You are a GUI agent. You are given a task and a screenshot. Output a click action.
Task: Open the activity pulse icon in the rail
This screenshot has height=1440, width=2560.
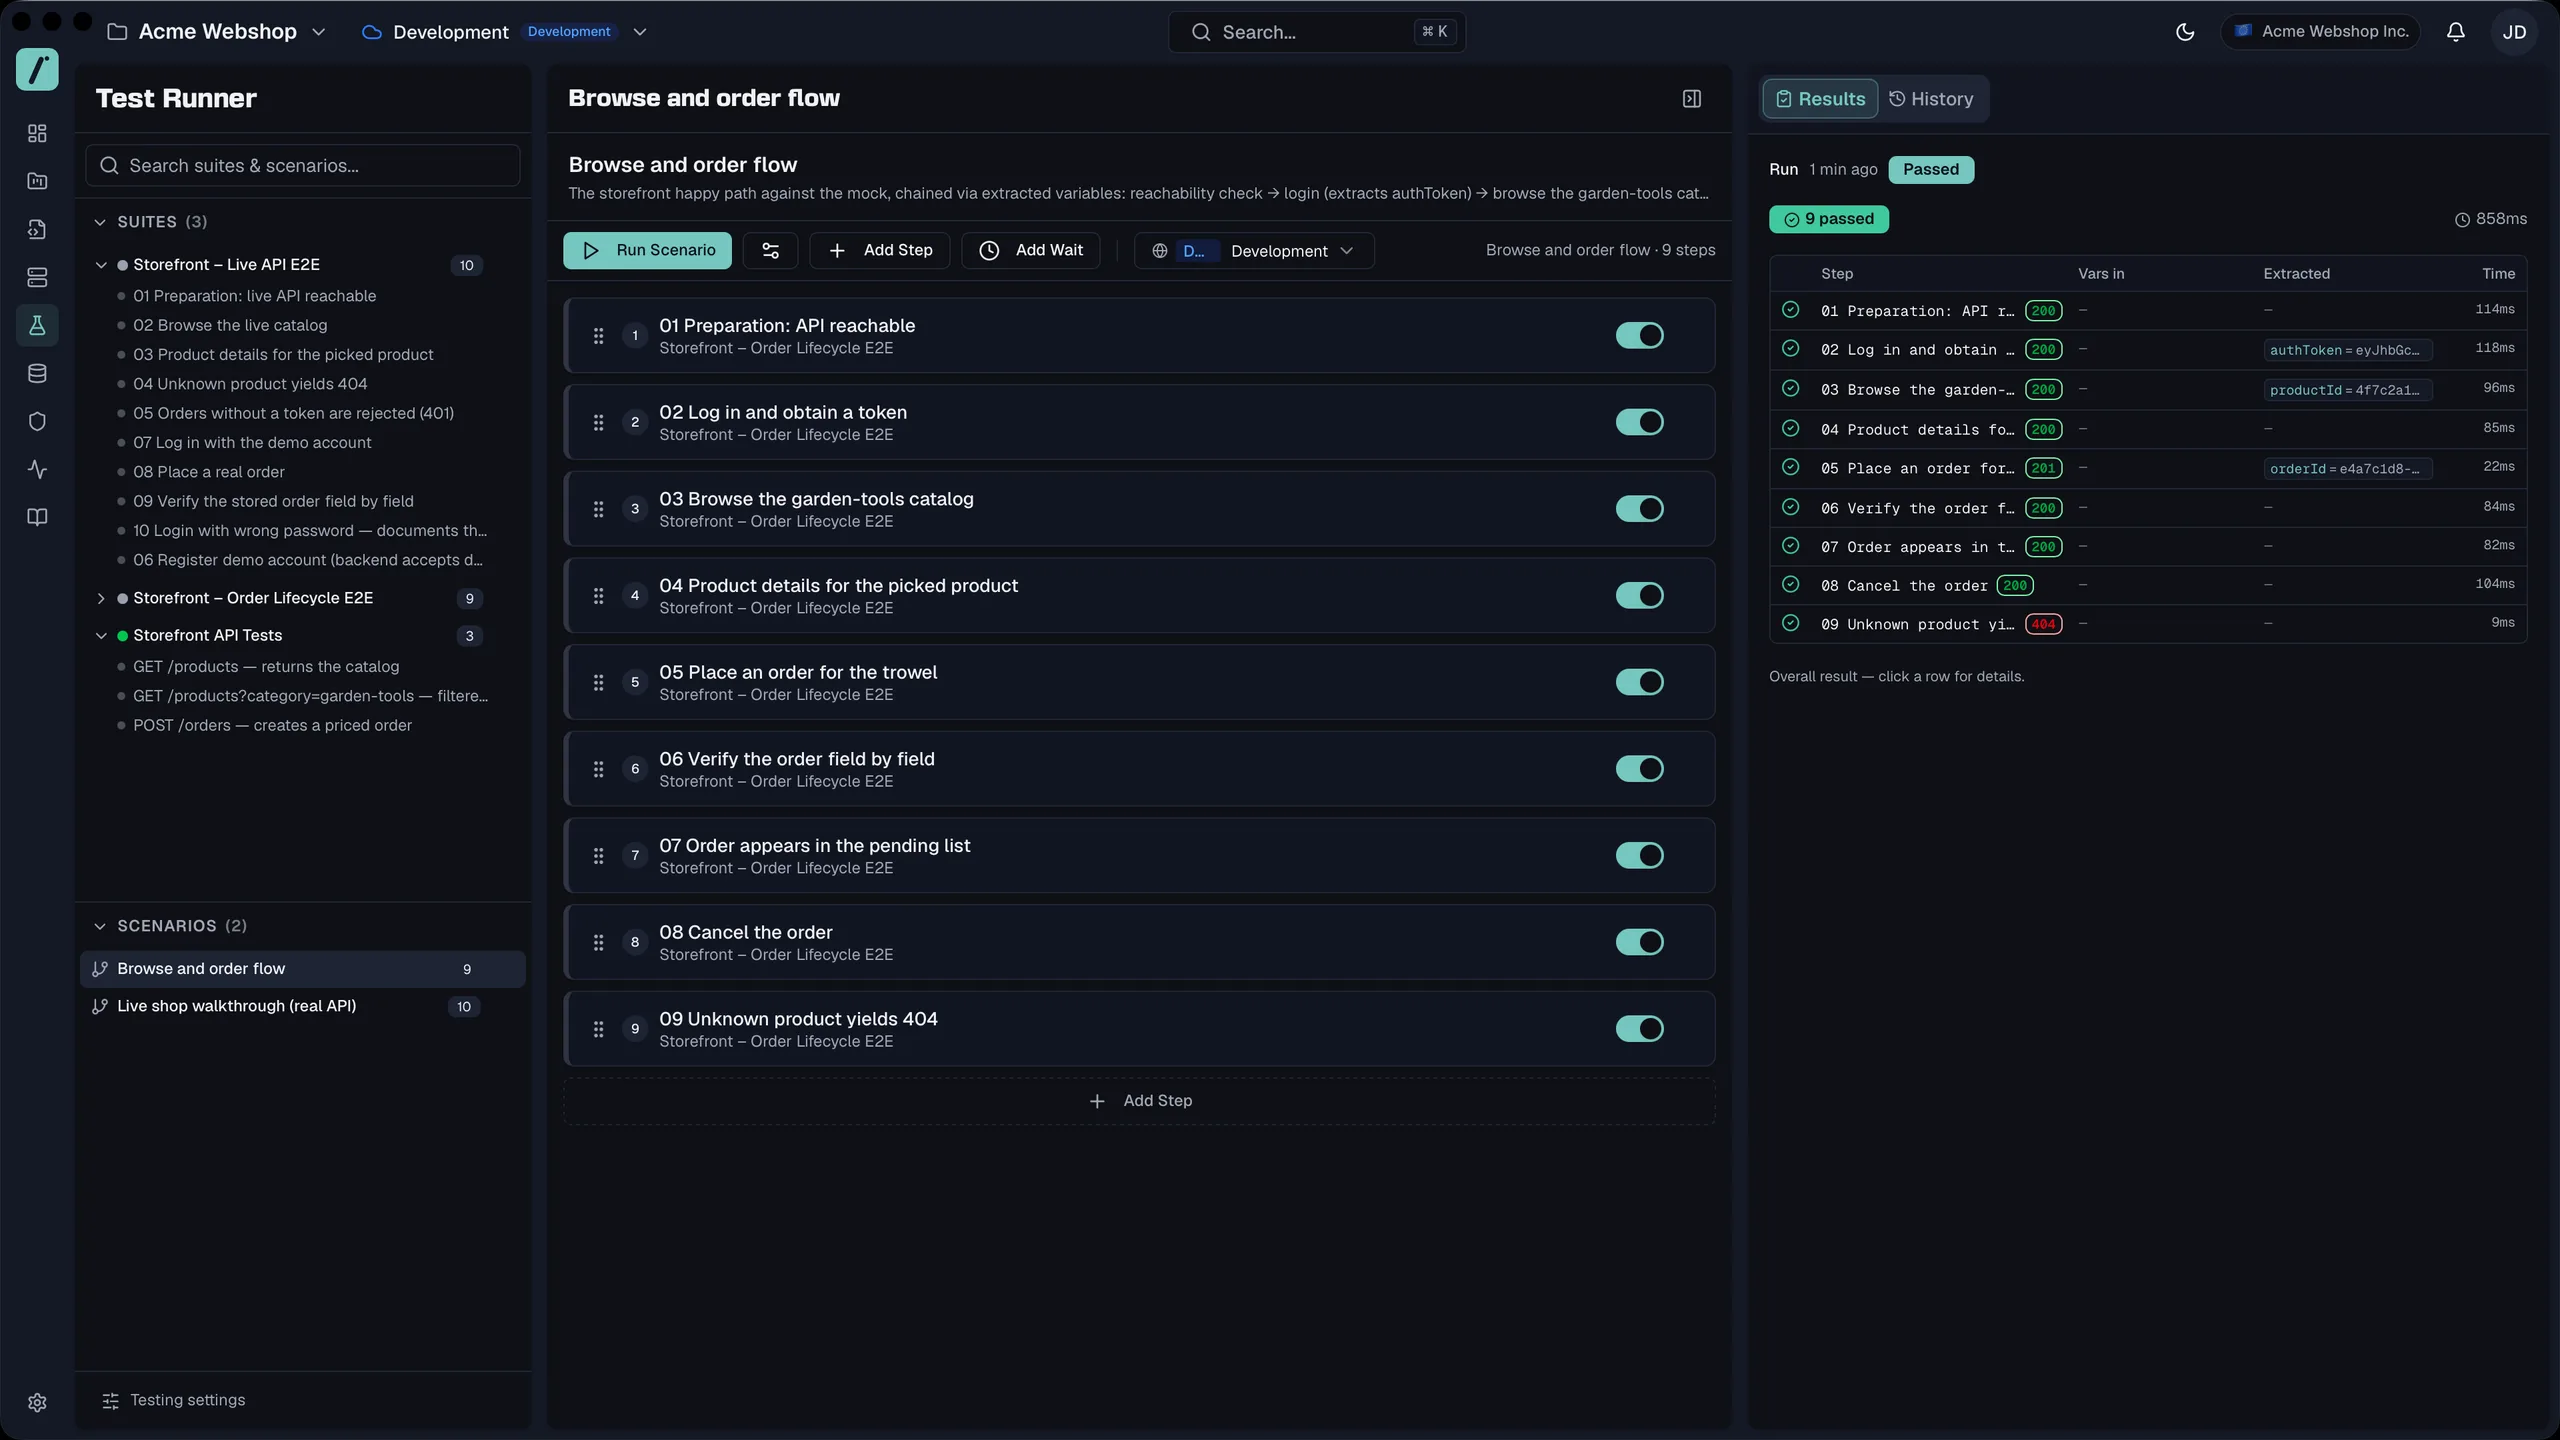[37, 469]
